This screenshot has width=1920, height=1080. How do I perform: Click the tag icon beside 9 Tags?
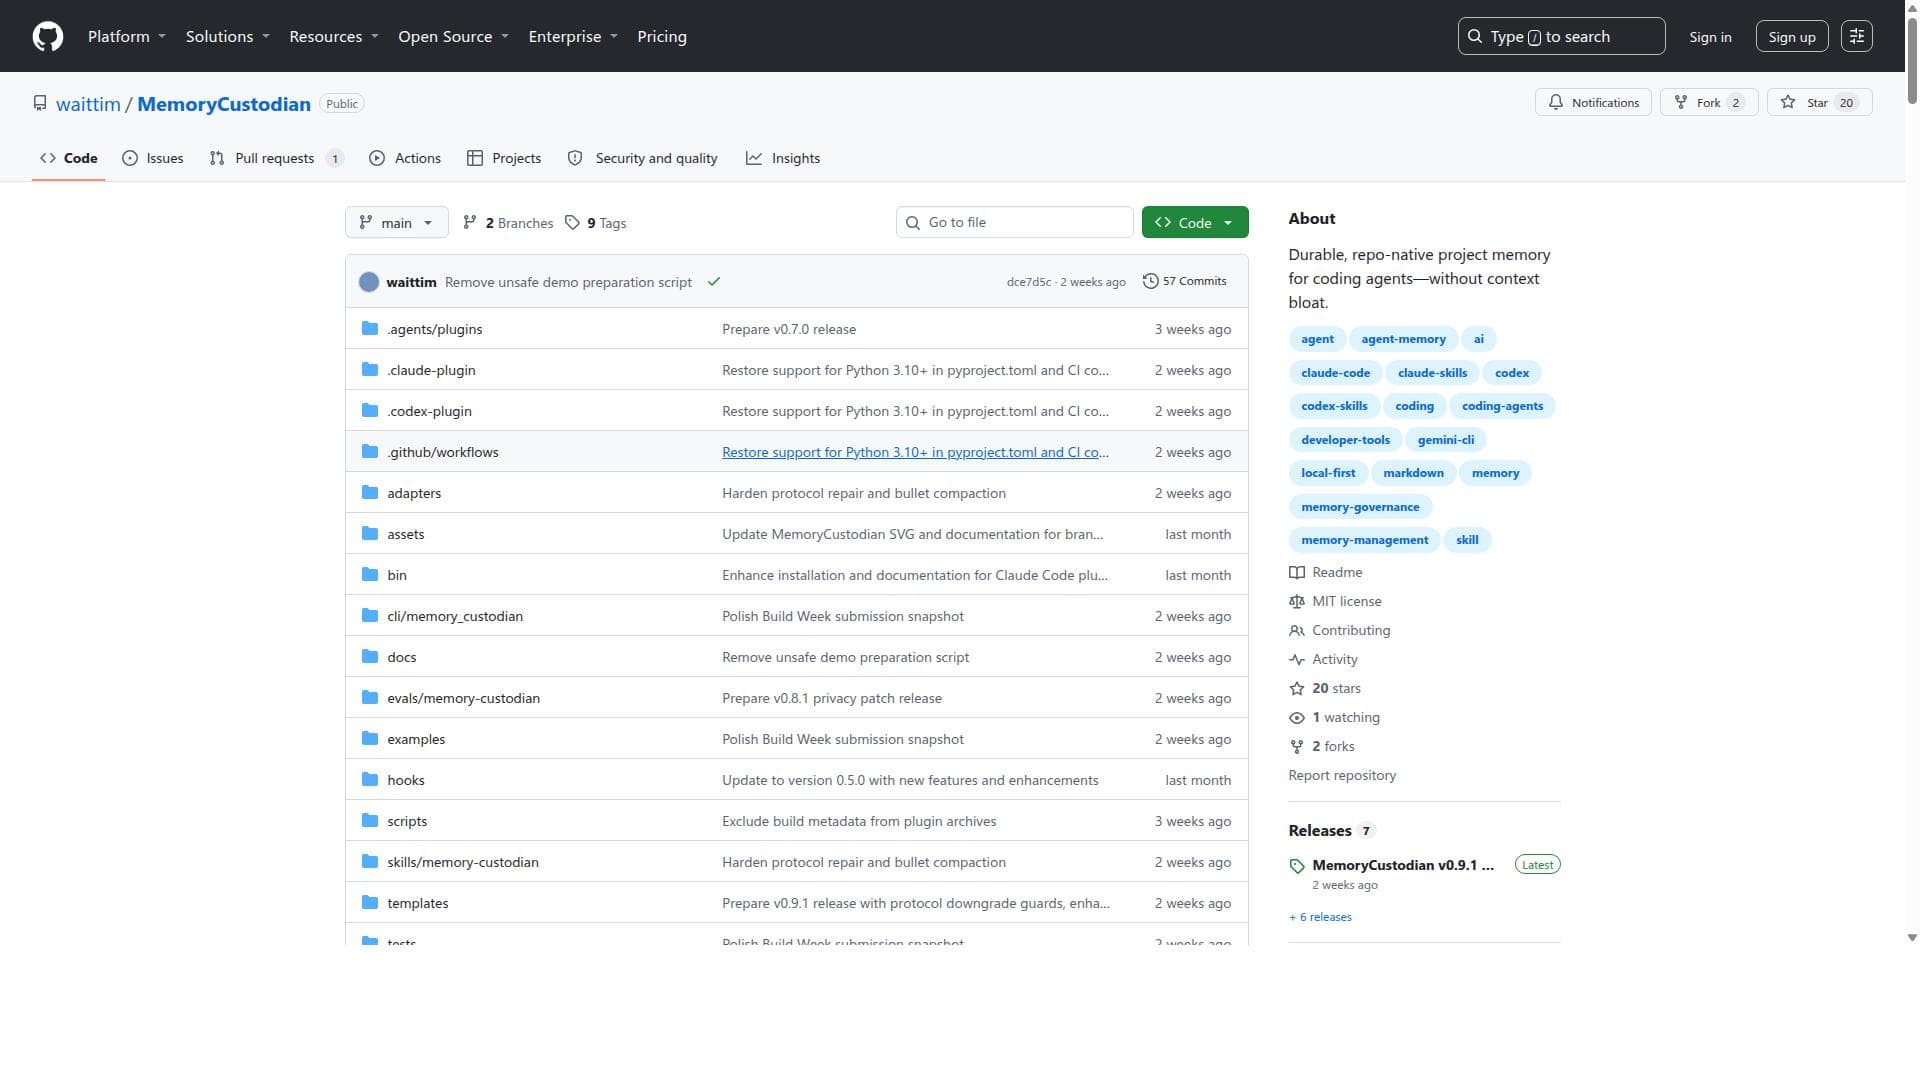point(572,223)
